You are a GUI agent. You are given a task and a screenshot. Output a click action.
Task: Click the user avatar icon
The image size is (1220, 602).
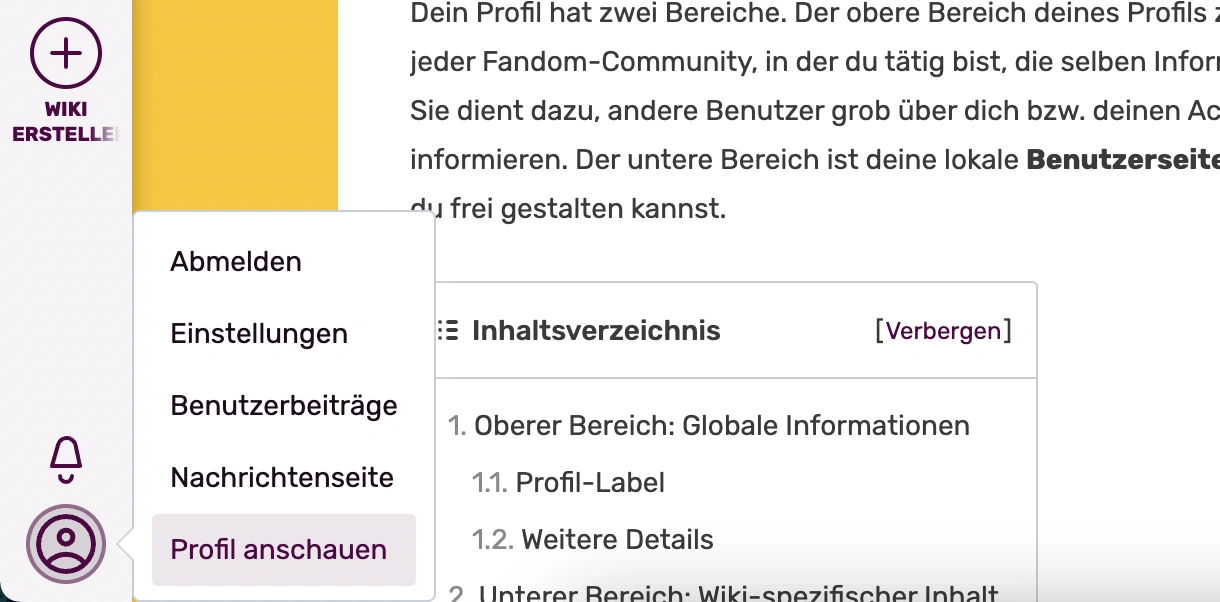pos(66,544)
